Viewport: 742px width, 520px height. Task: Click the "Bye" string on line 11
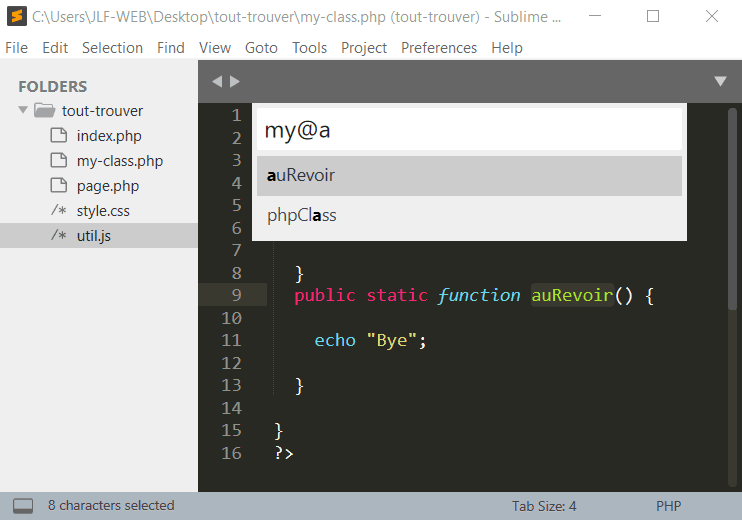click(x=392, y=340)
